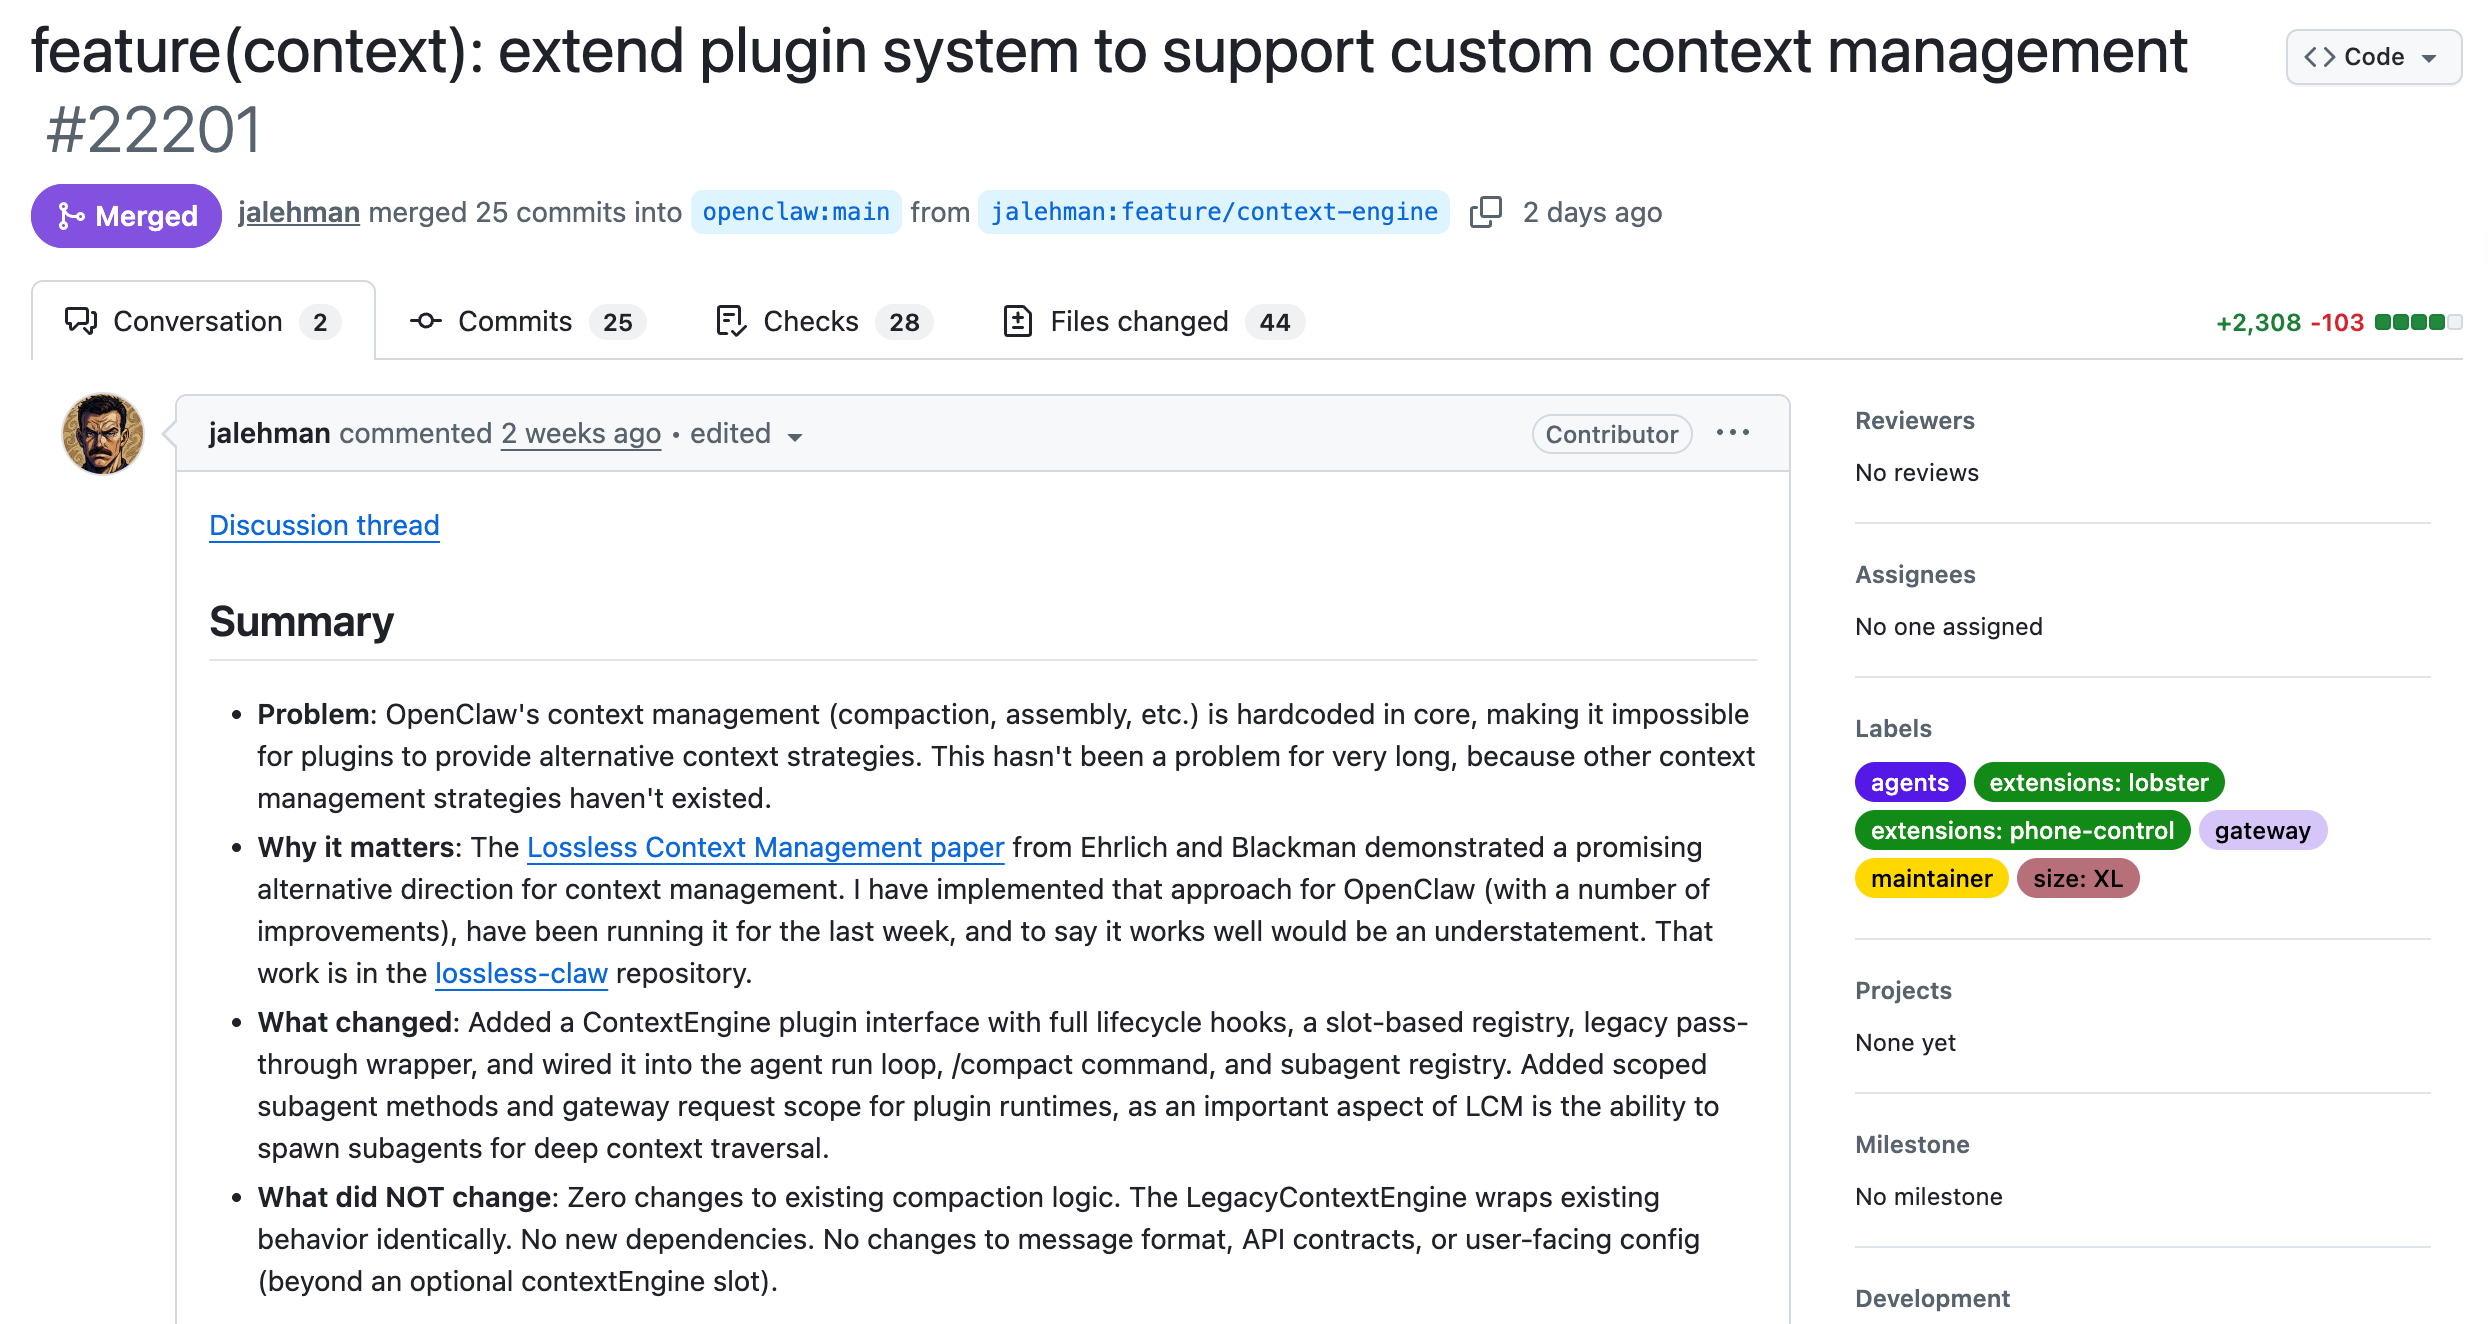Visit the lossless-claw repository link
Screen dimensions: 2488x1324
521,973
